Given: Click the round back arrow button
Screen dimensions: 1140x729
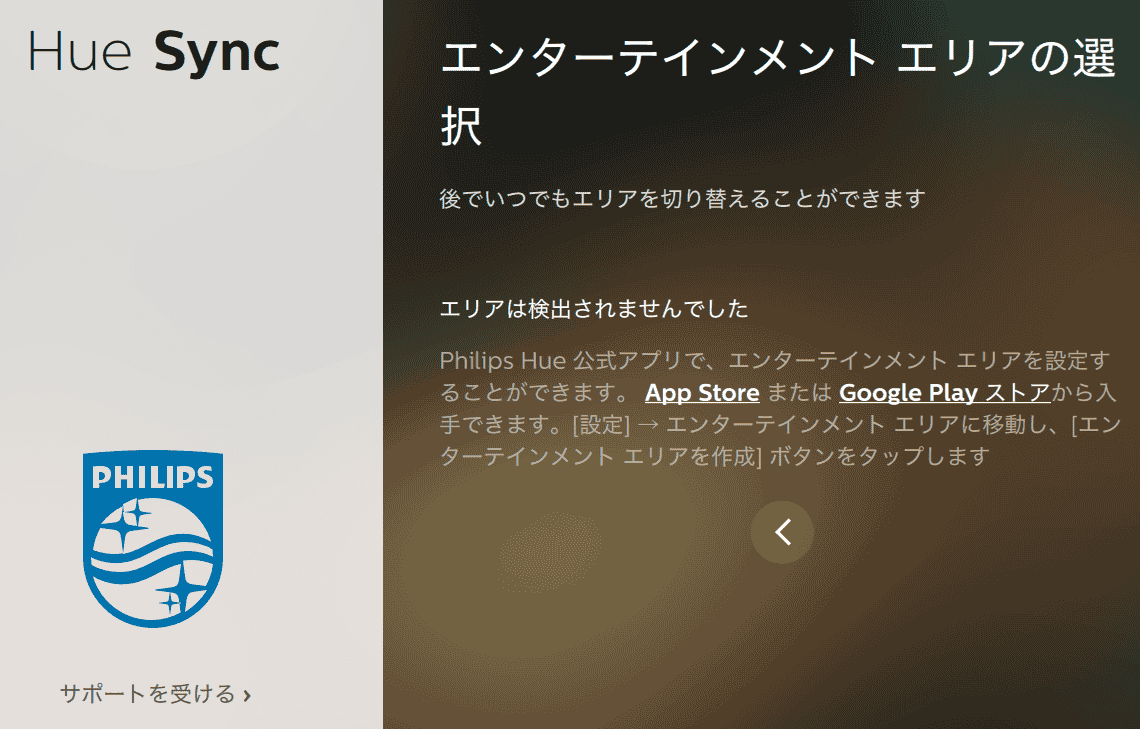Looking at the screenshot, I should pyautogui.click(x=782, y=532).
